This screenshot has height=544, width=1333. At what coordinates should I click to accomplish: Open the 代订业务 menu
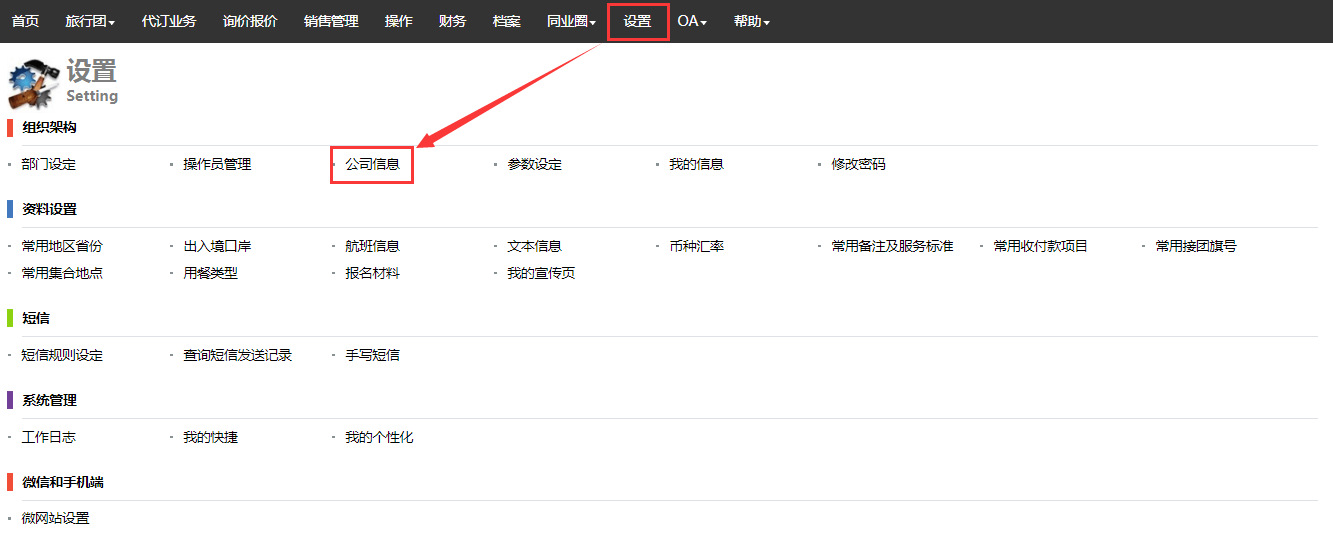click(x=169, y=21)
